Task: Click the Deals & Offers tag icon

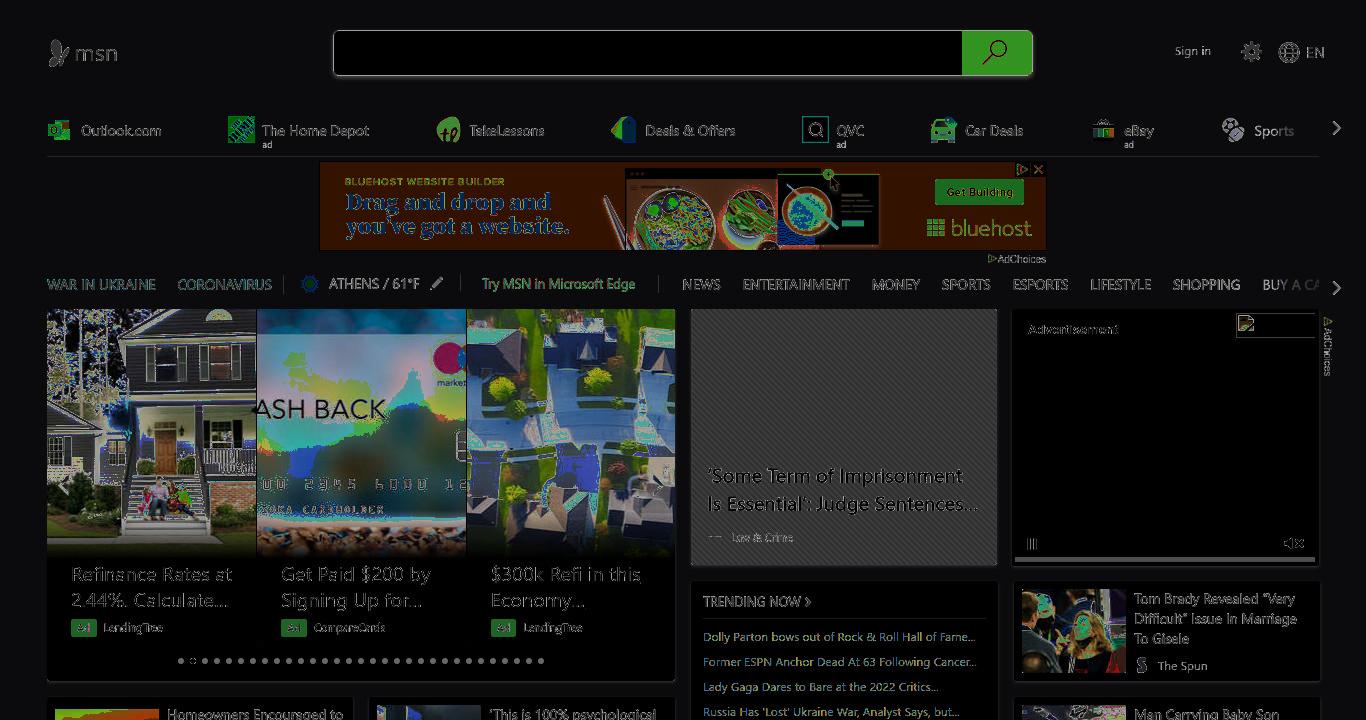Action: (624, 130)
